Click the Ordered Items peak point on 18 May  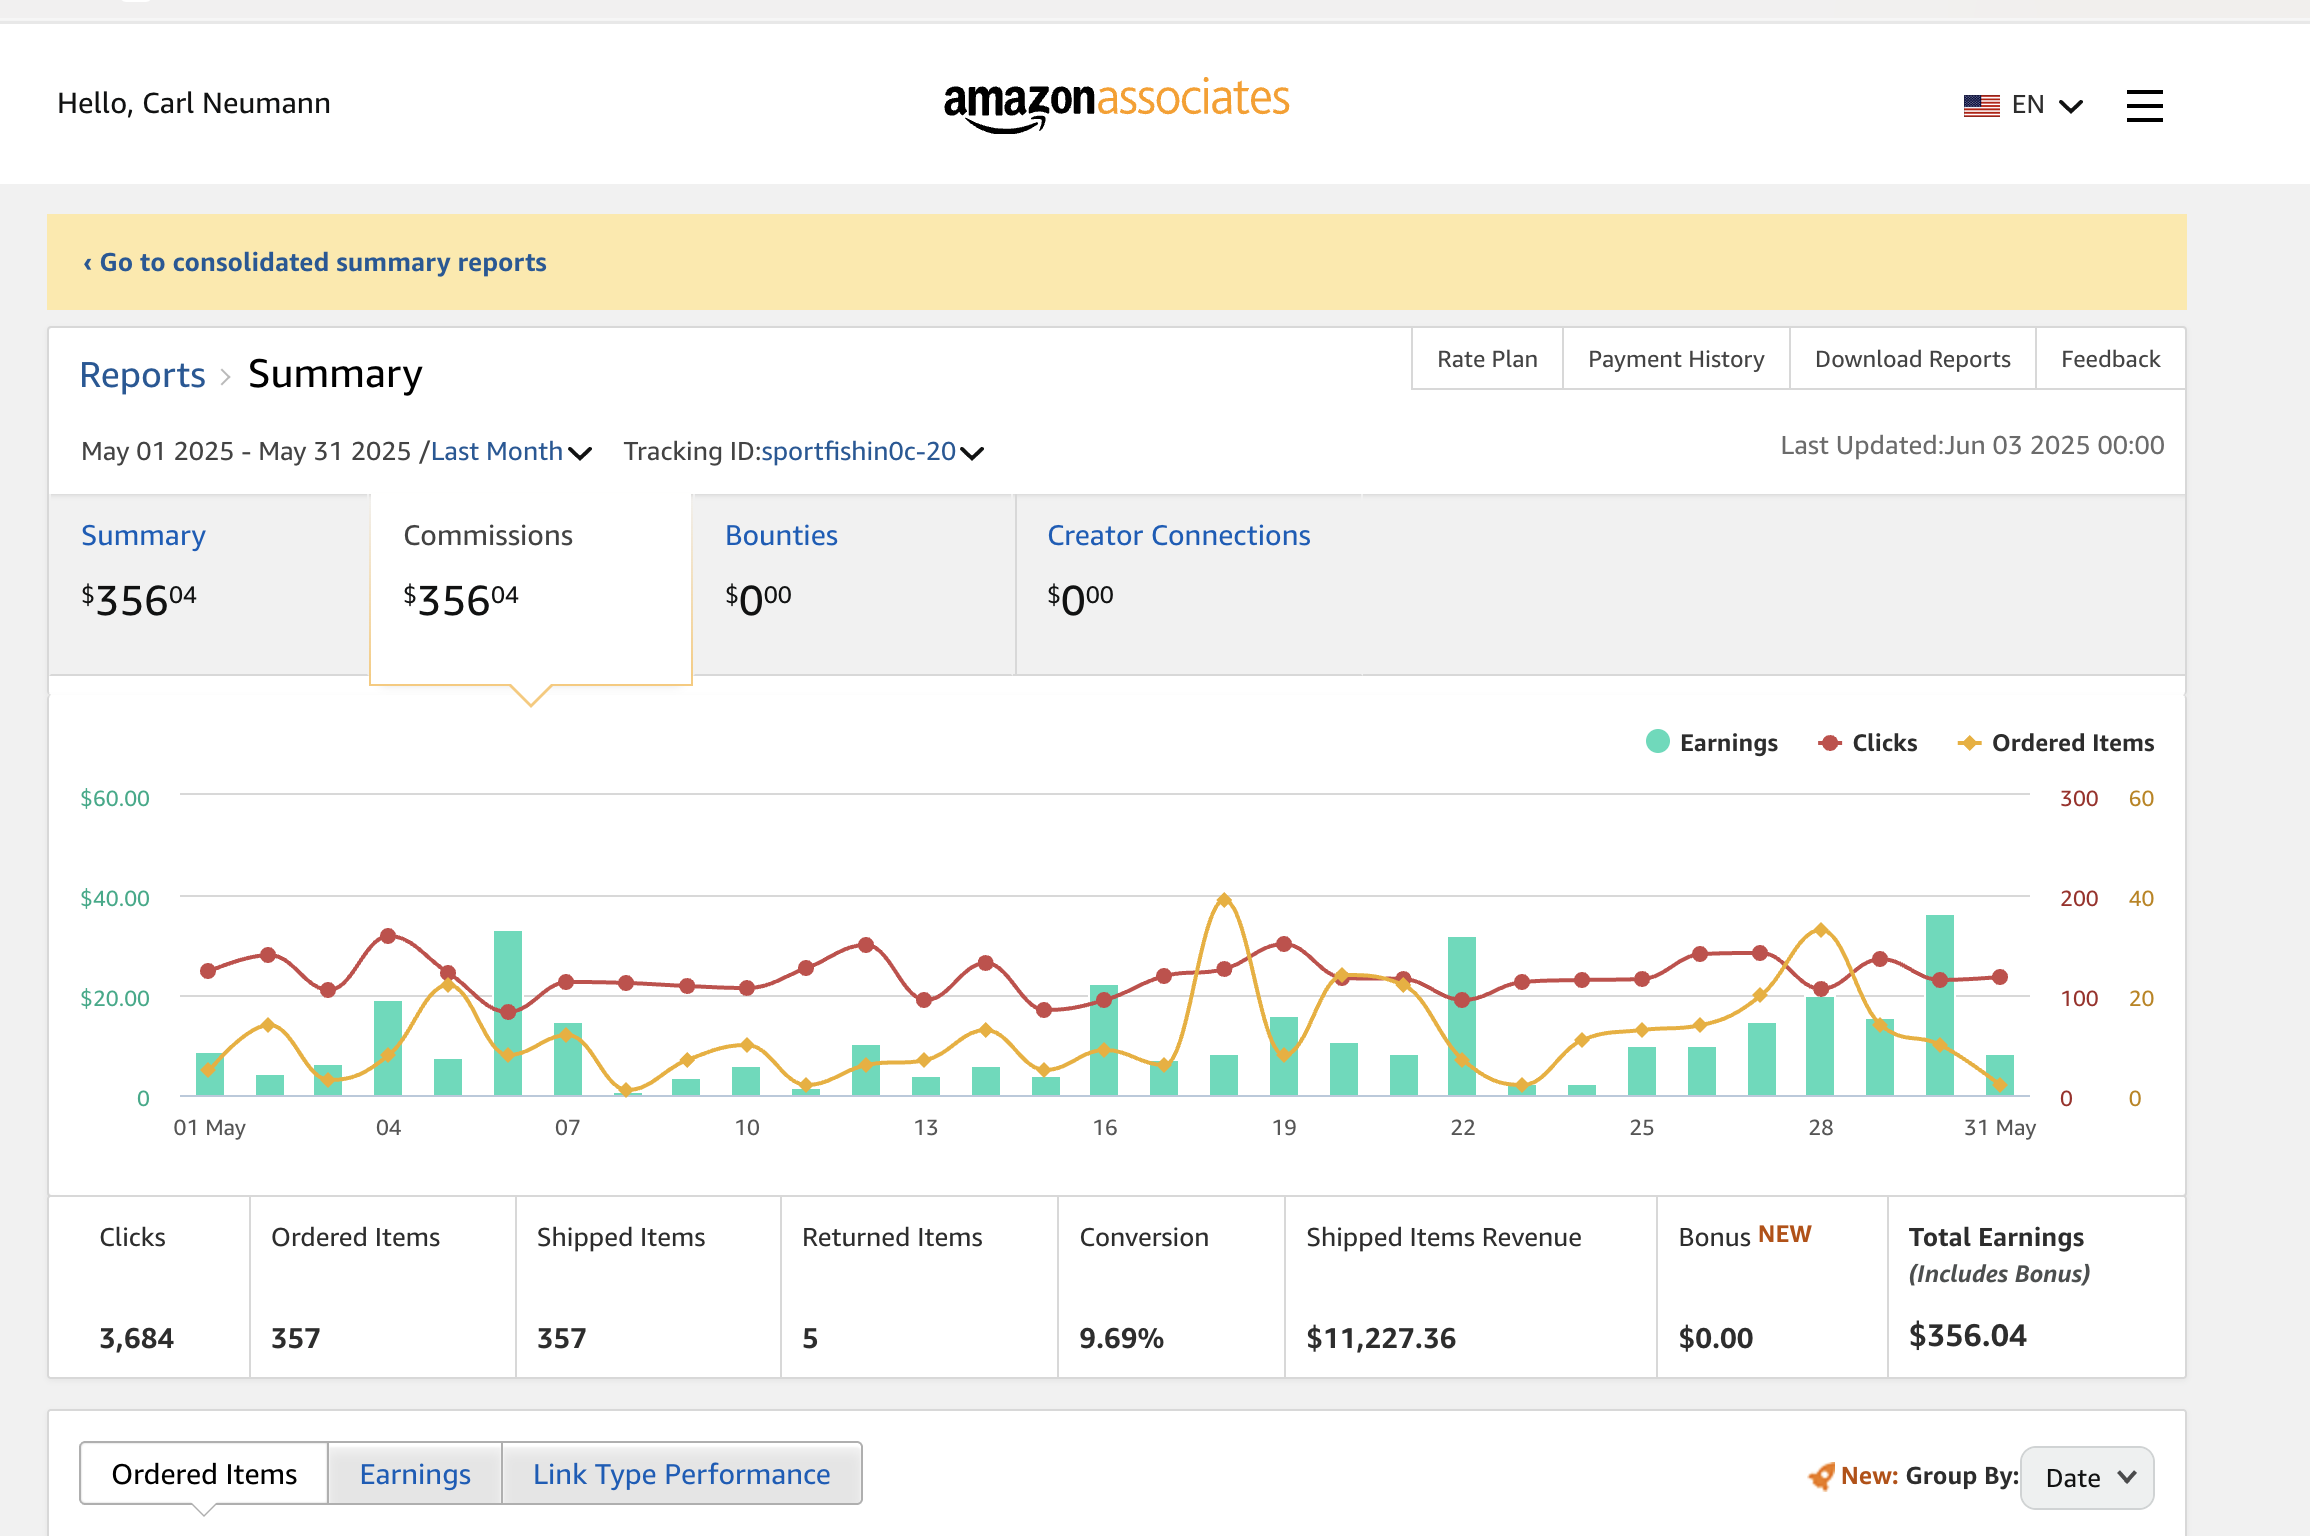click(1224, 900)
